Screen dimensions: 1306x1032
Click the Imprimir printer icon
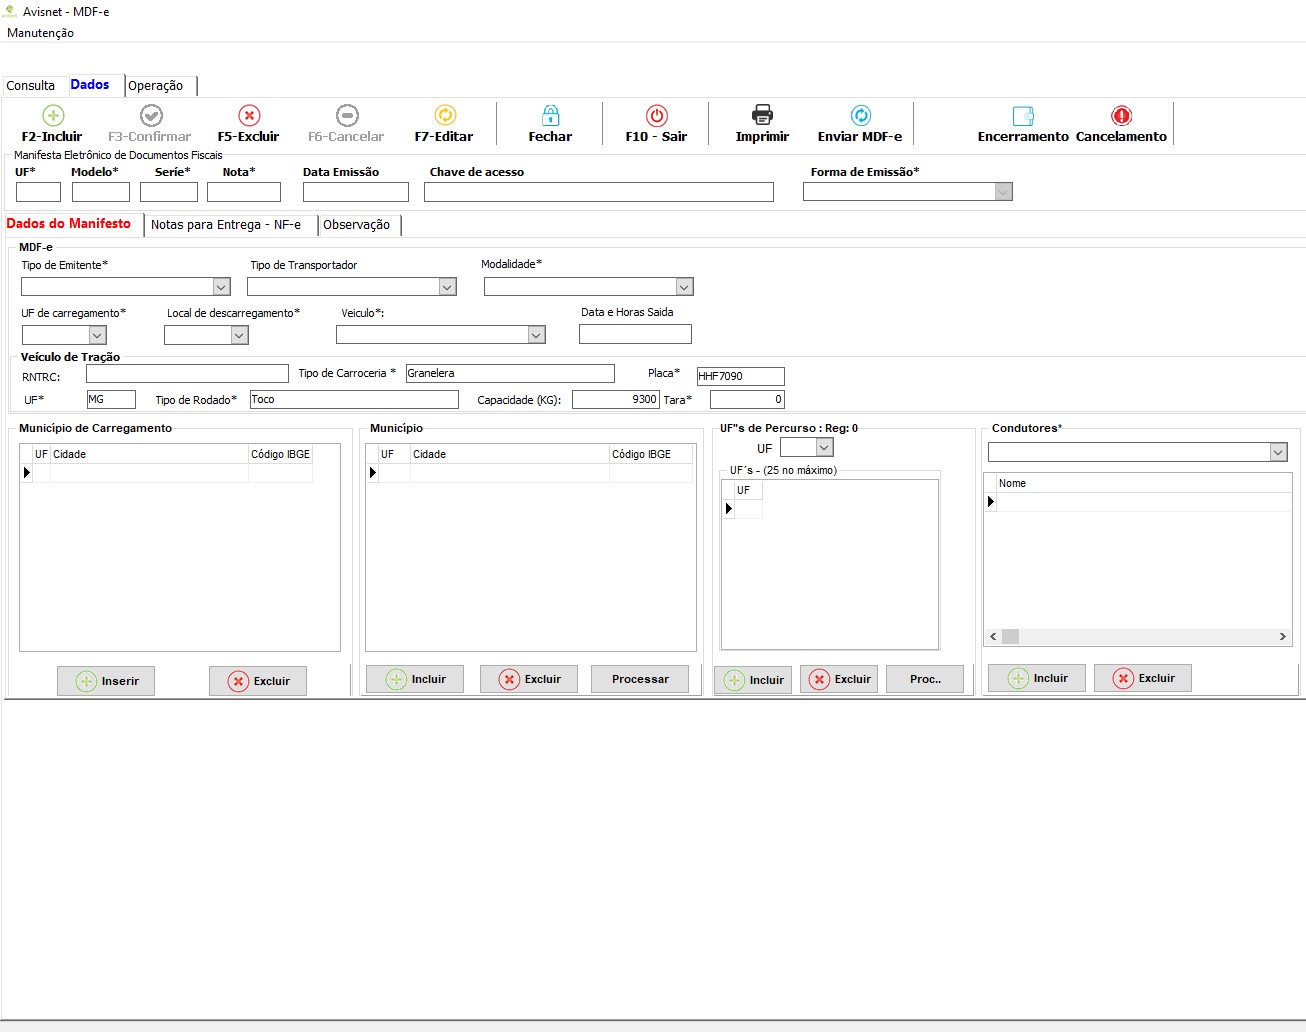tap(762, 116)
